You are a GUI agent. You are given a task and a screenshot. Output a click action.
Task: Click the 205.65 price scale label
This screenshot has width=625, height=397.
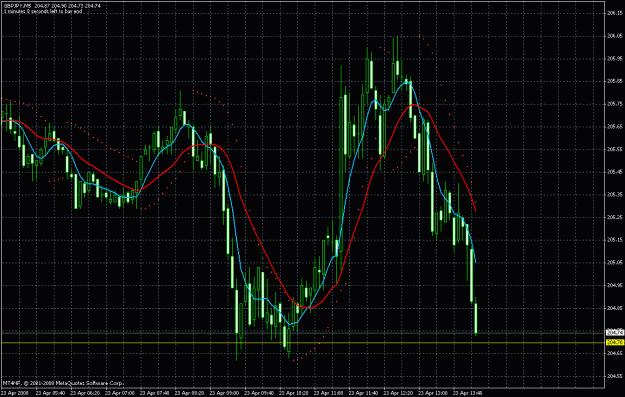(615, 127)
